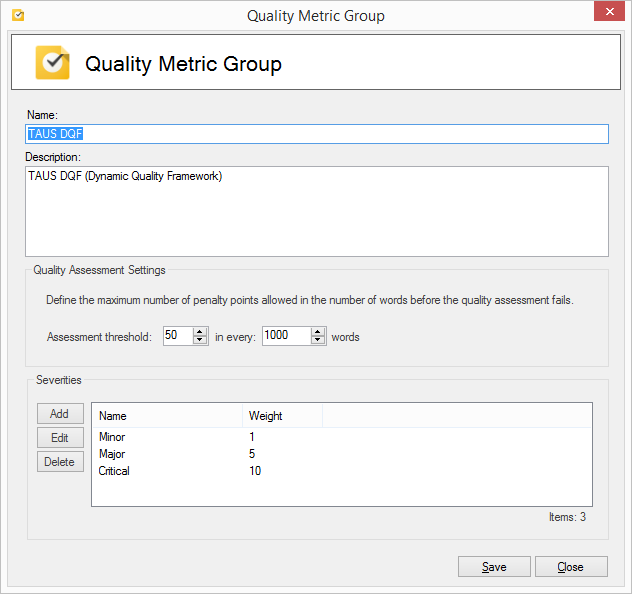Click the weight value 10 for Critical
632x594 pixels.
click(255, 471)
